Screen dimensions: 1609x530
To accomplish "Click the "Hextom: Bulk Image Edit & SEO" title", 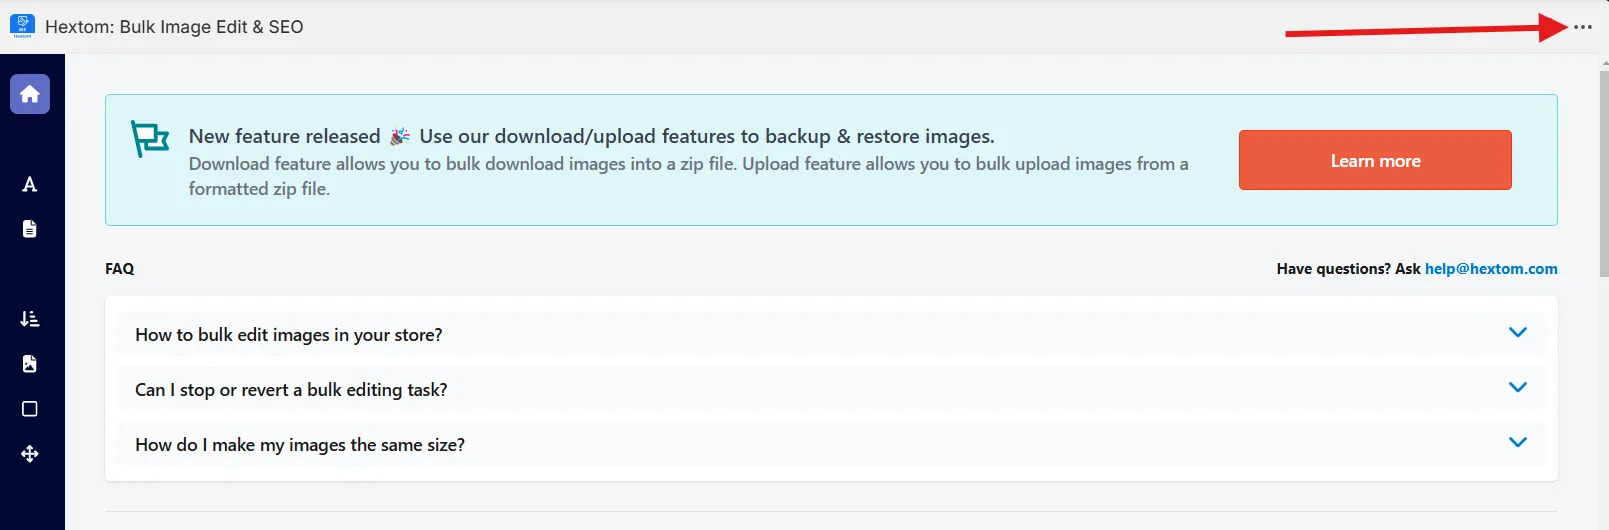I will [174, 27].
